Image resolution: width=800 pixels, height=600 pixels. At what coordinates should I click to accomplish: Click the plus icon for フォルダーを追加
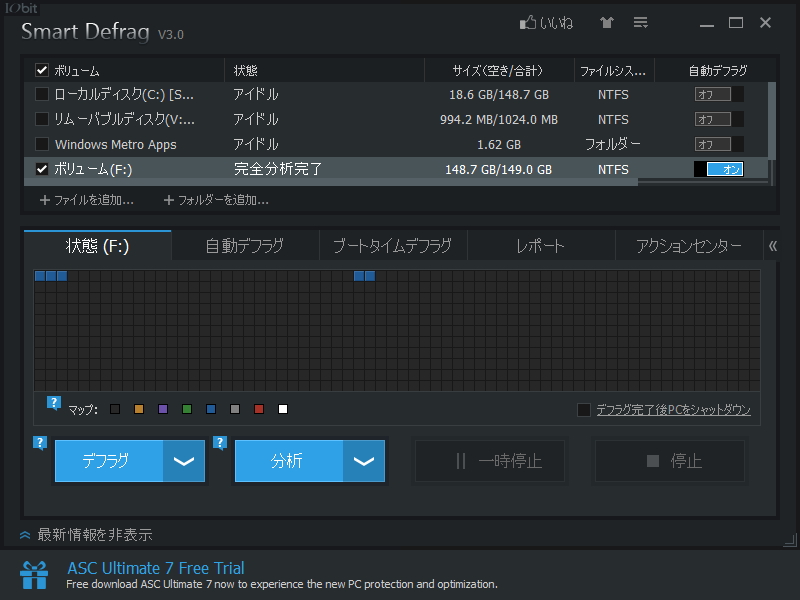tap(169, 200)
